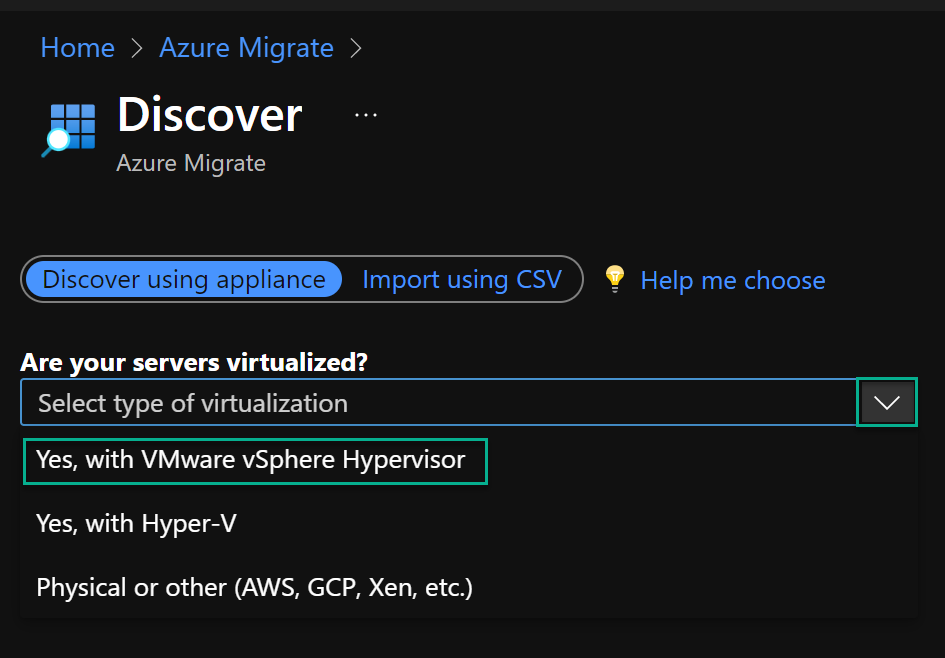945x658 pixels.
Task: Open the Help me choose link
Action: [733, 280]
